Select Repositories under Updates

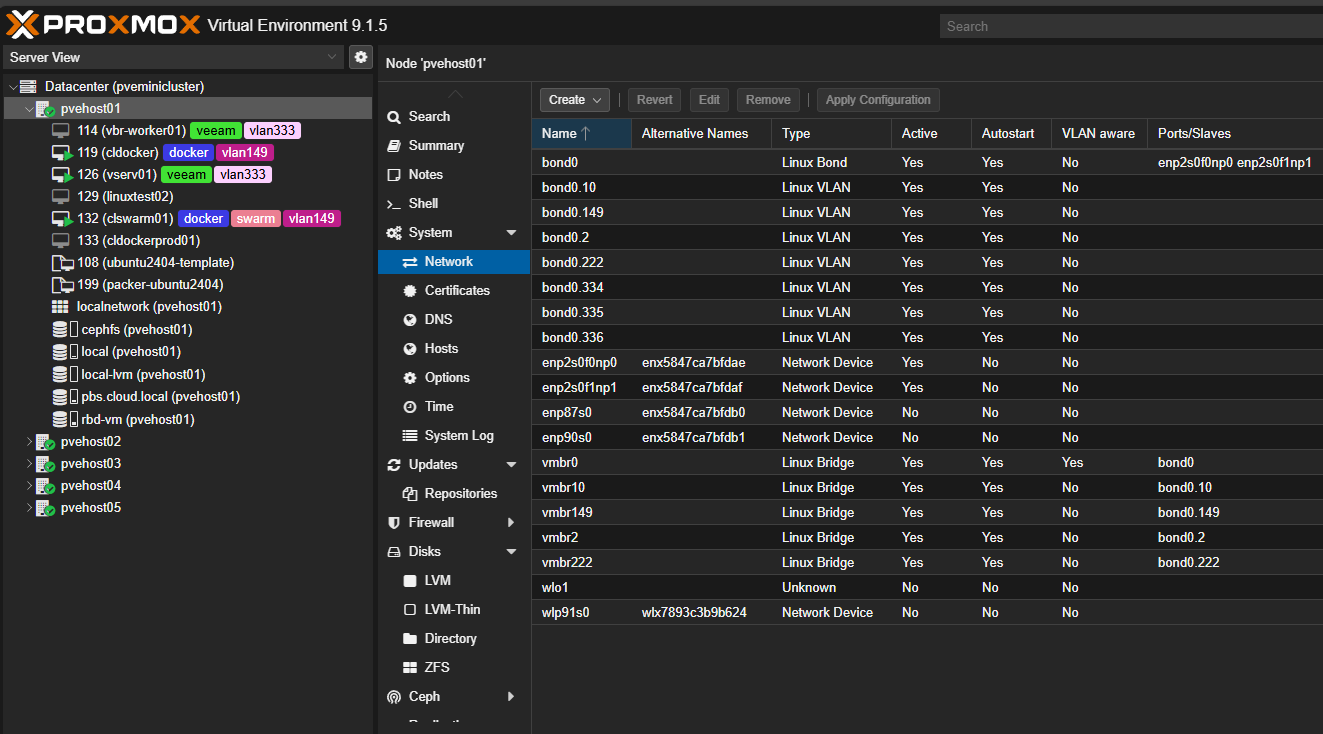point(460,494)
